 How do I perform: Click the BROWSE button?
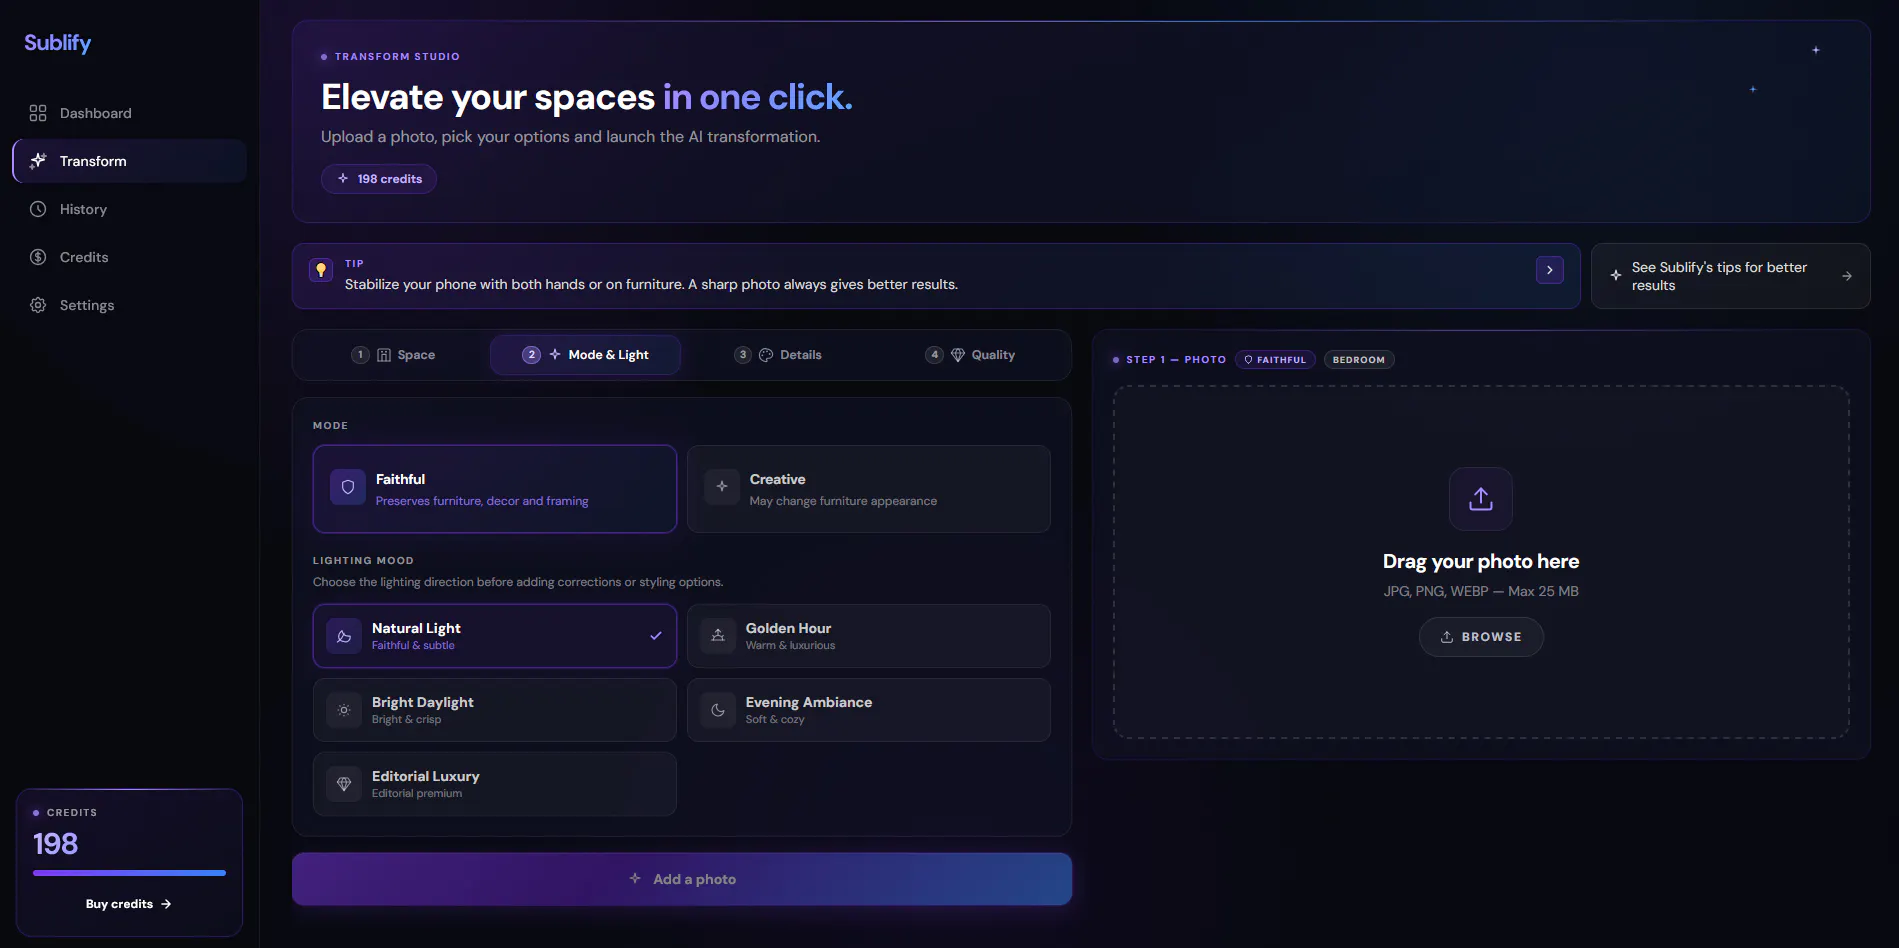[1481, 637]
